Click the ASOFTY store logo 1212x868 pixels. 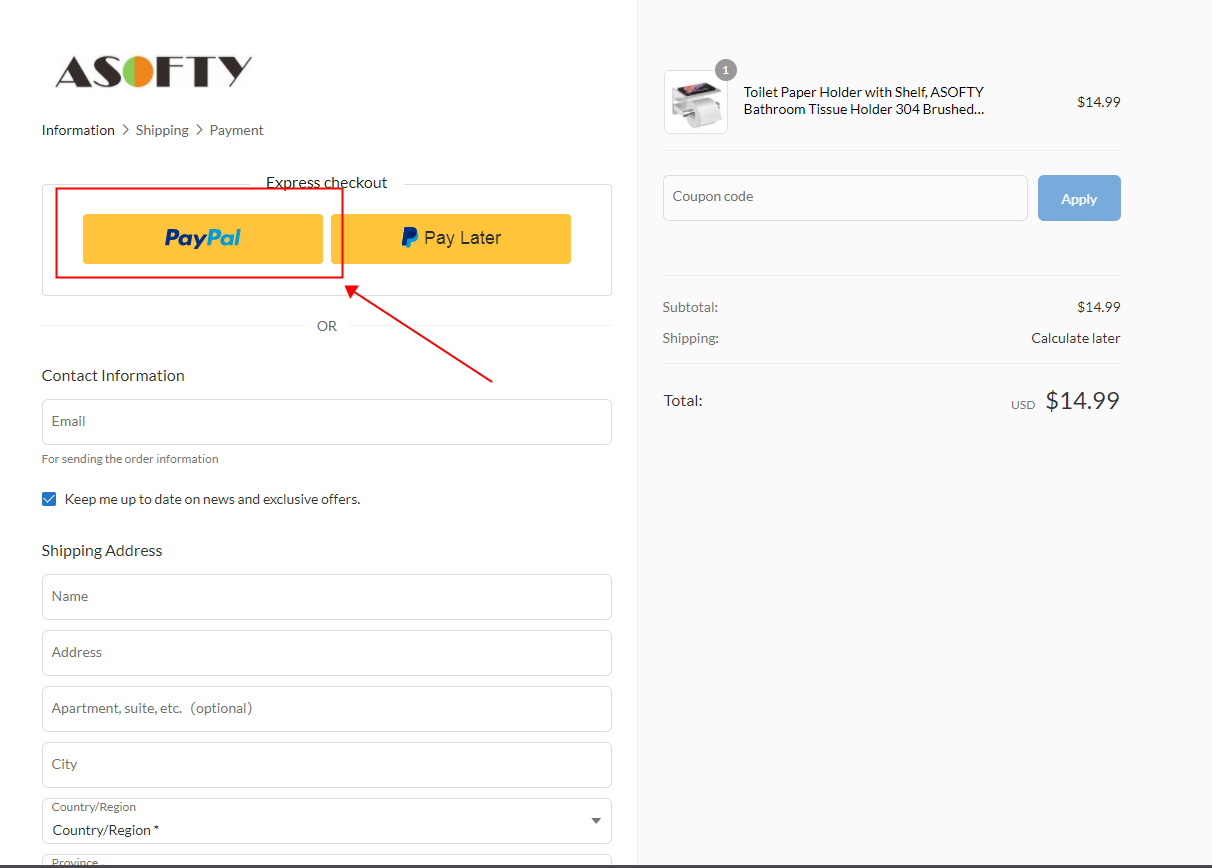pyautogui.click(x=153, y=71)
